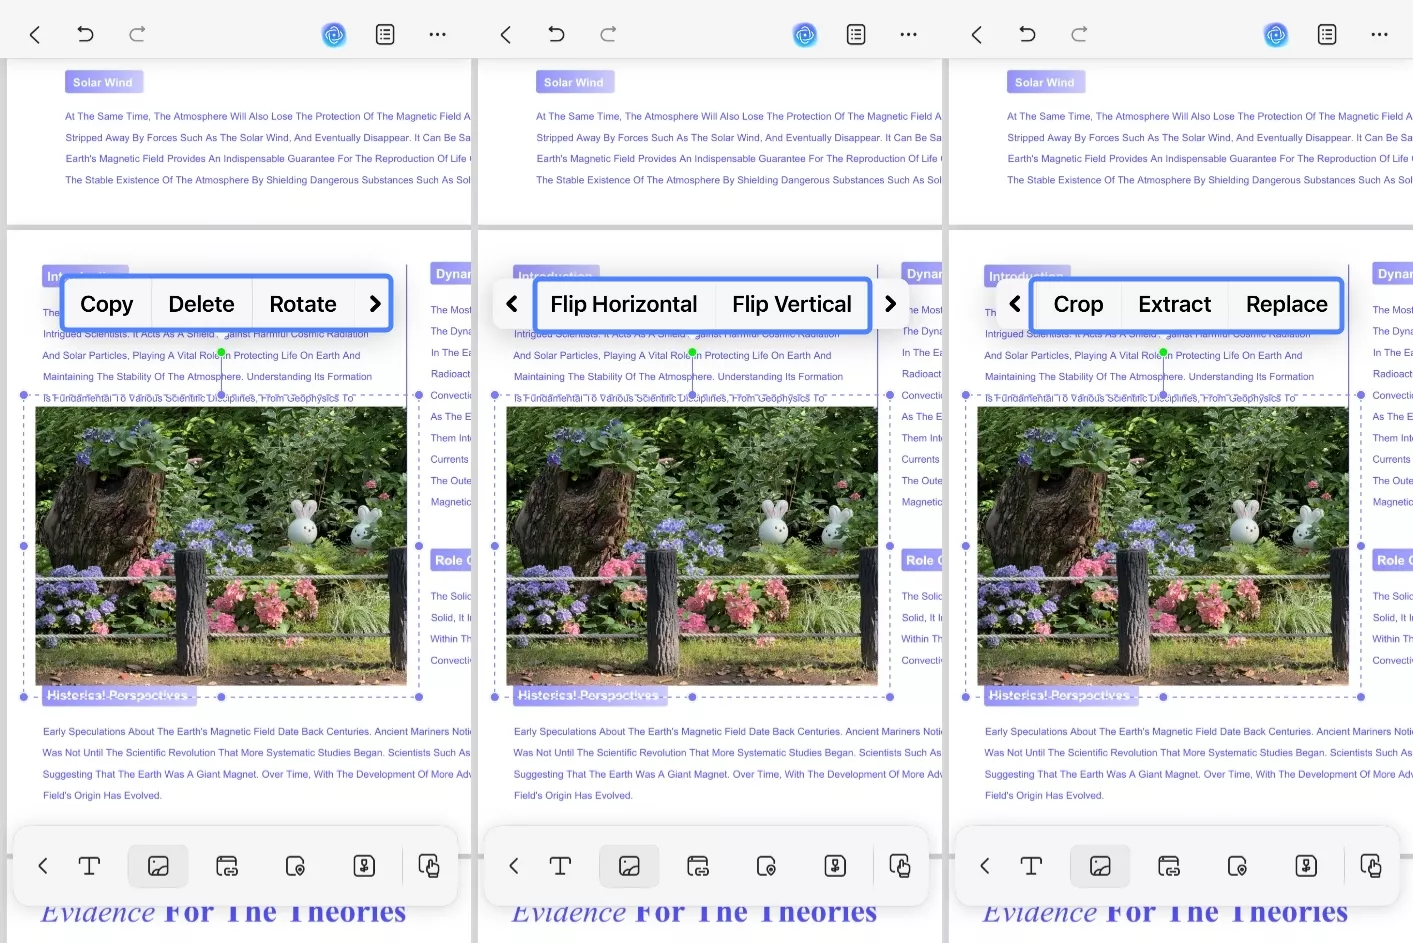Undo the last edit
Image resolution: width=1413 pixels, height=943 pixels.
pos(85,34)
